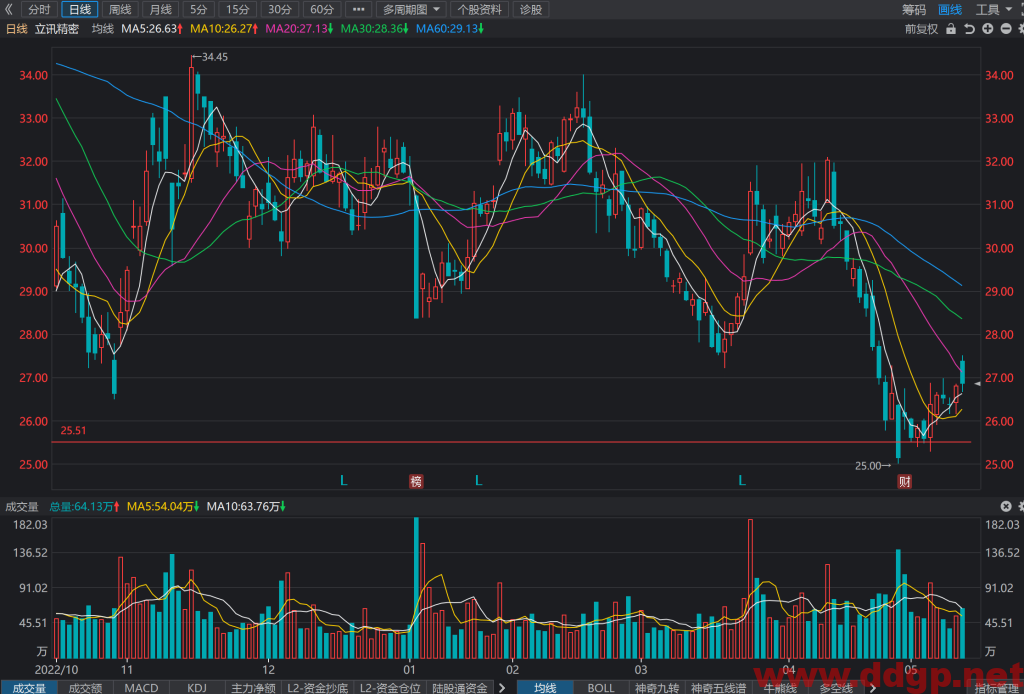Viewport: 1024px width, 694px height.
Task: Click the MA10:63.76万 volume average value
Action: 246,506
